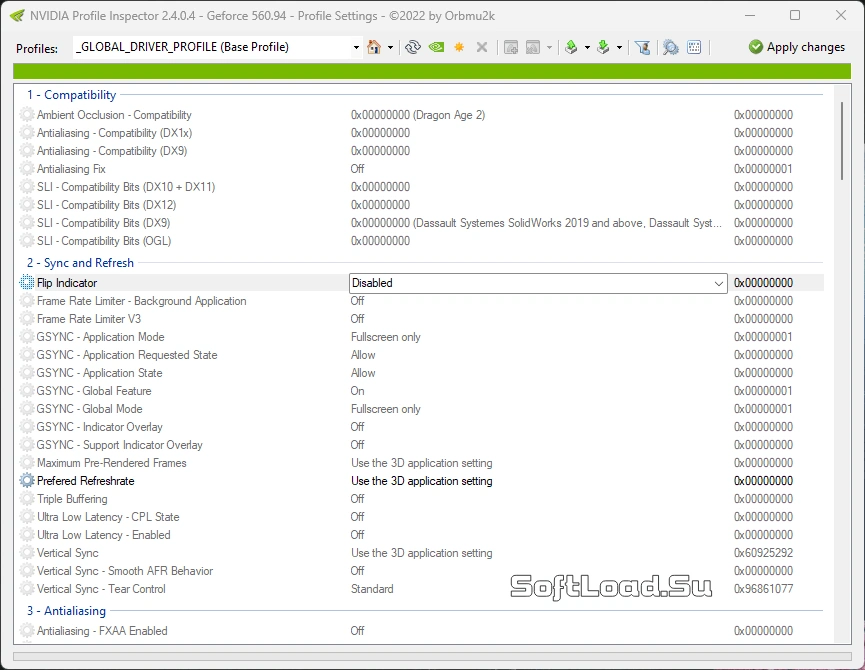Open the Flip Indicator Disabled dropdown
Screen dimensions: 865x670
718,283
